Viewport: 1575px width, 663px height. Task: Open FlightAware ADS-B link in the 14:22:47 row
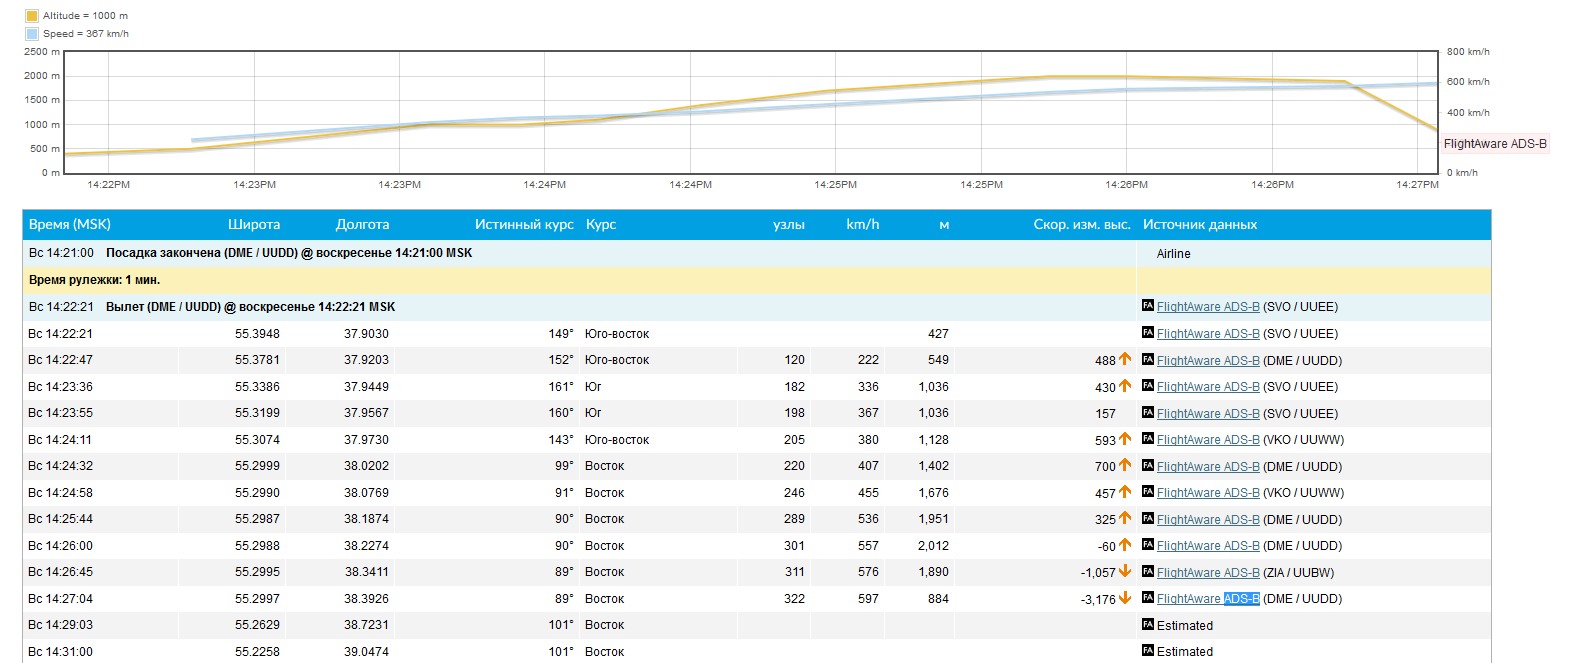click(1208, 361)
